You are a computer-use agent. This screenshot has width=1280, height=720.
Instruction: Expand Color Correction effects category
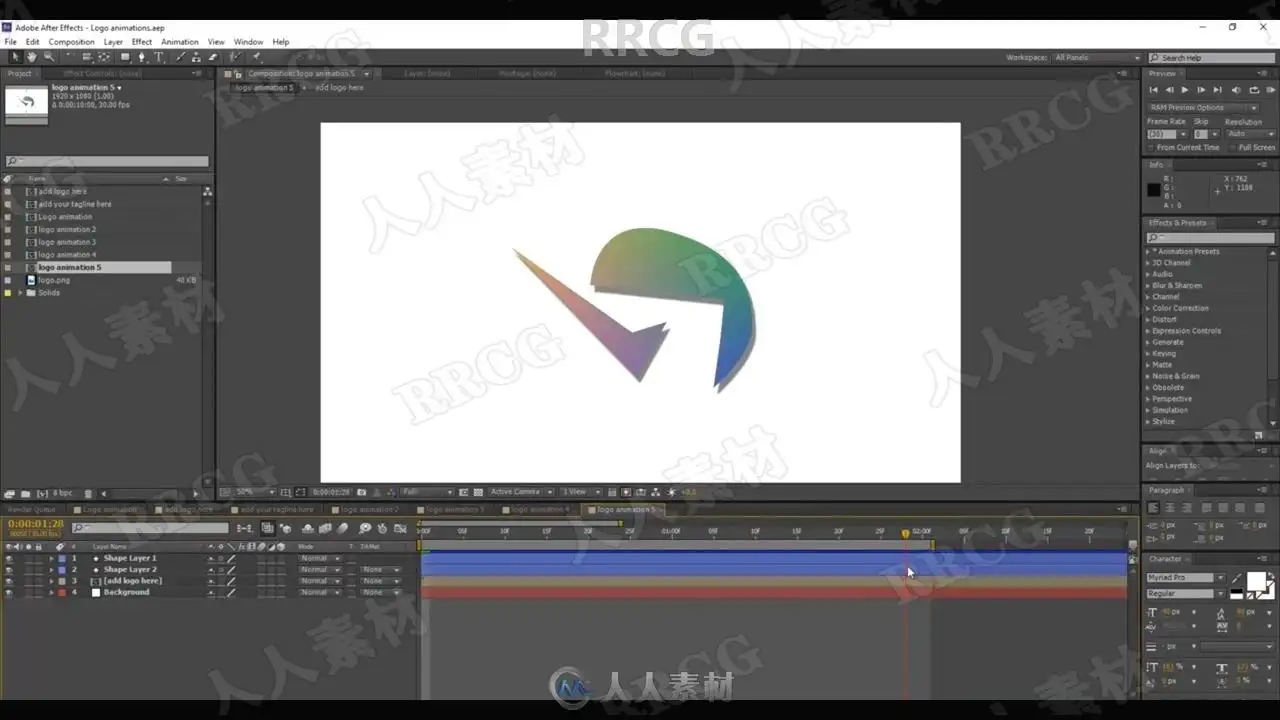1148,308
